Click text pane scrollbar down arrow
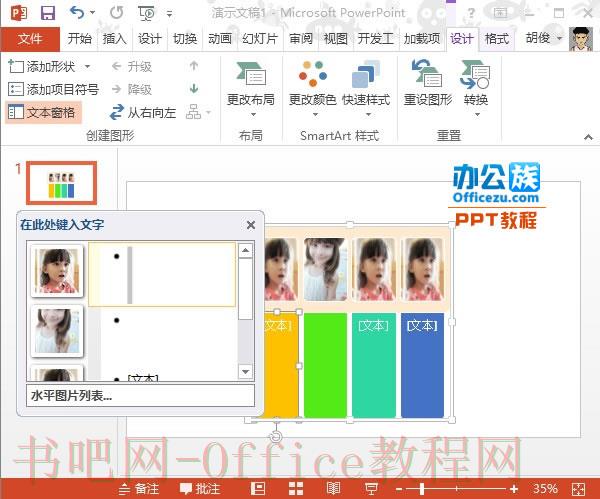600x499 pixels. coord(245,371)
